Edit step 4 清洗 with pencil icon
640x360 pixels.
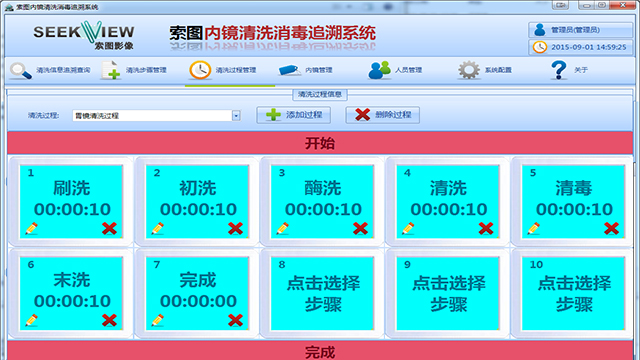pyautogui.click(x=408, y=228)
